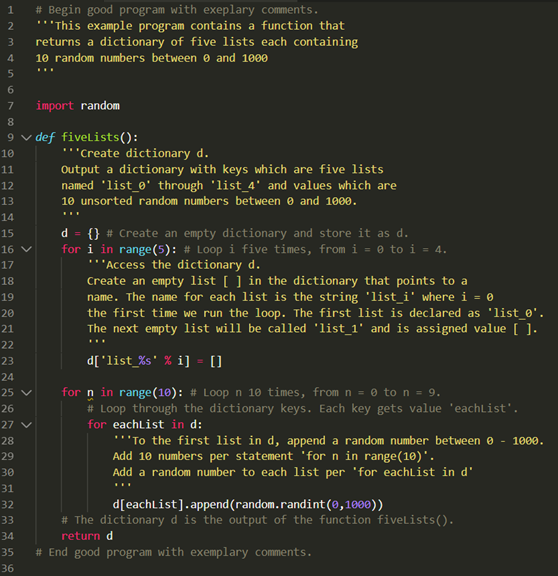Click the number 1000 in randint call
This screenshot has width=558, height=576.
coord(358,504)
